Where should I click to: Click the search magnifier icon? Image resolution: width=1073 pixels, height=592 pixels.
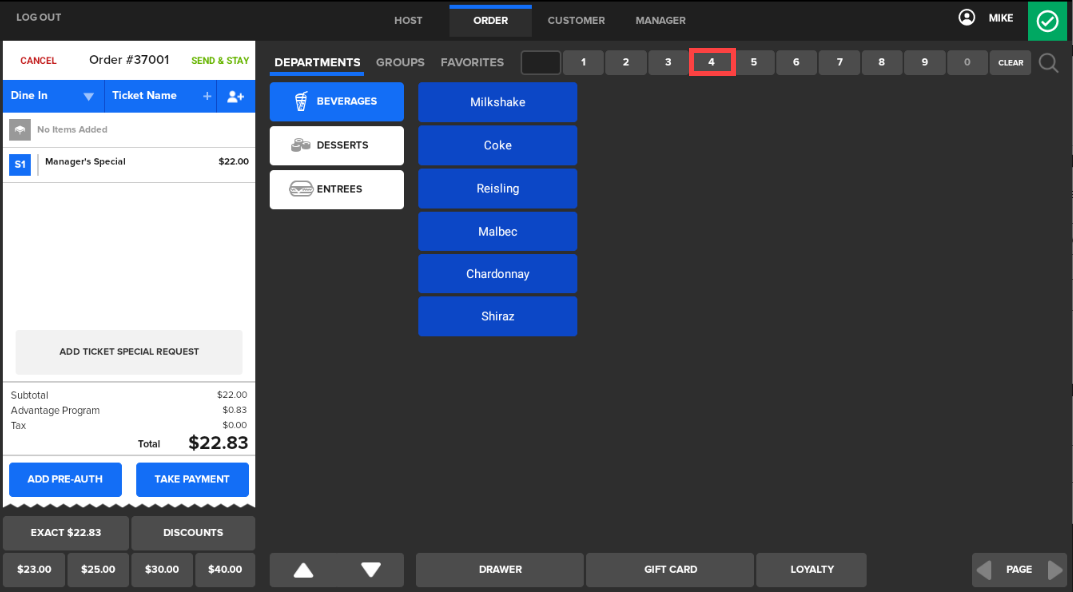tap(1048, 63)
